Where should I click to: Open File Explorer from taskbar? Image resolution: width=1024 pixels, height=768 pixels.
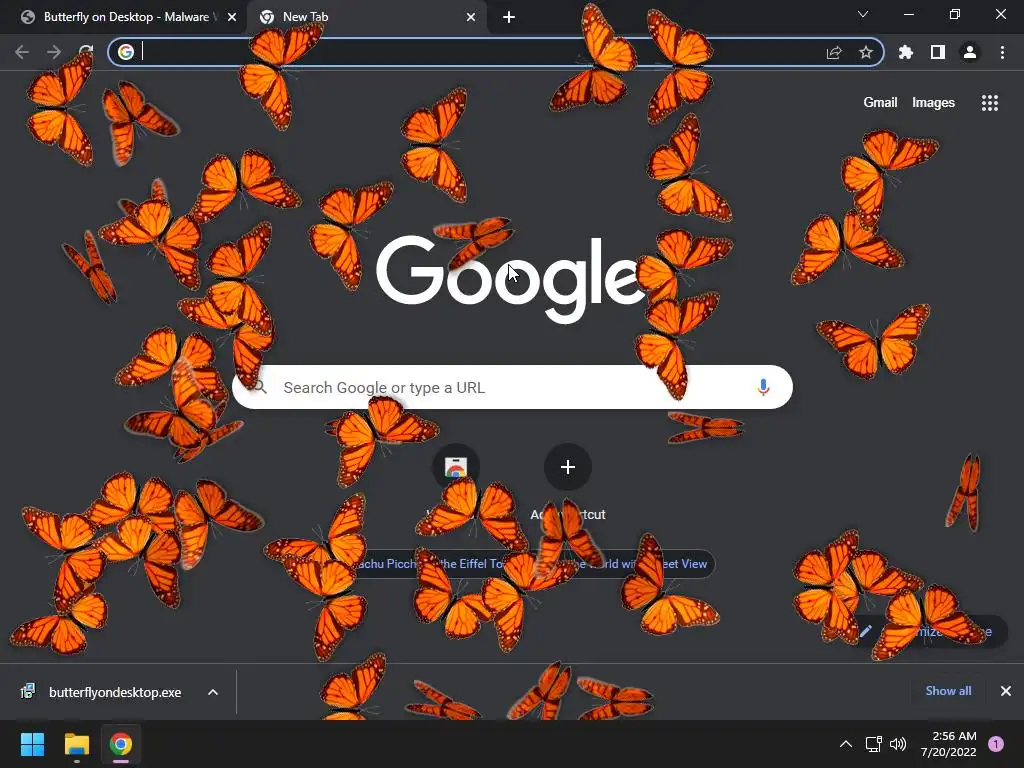click(76, 744)
